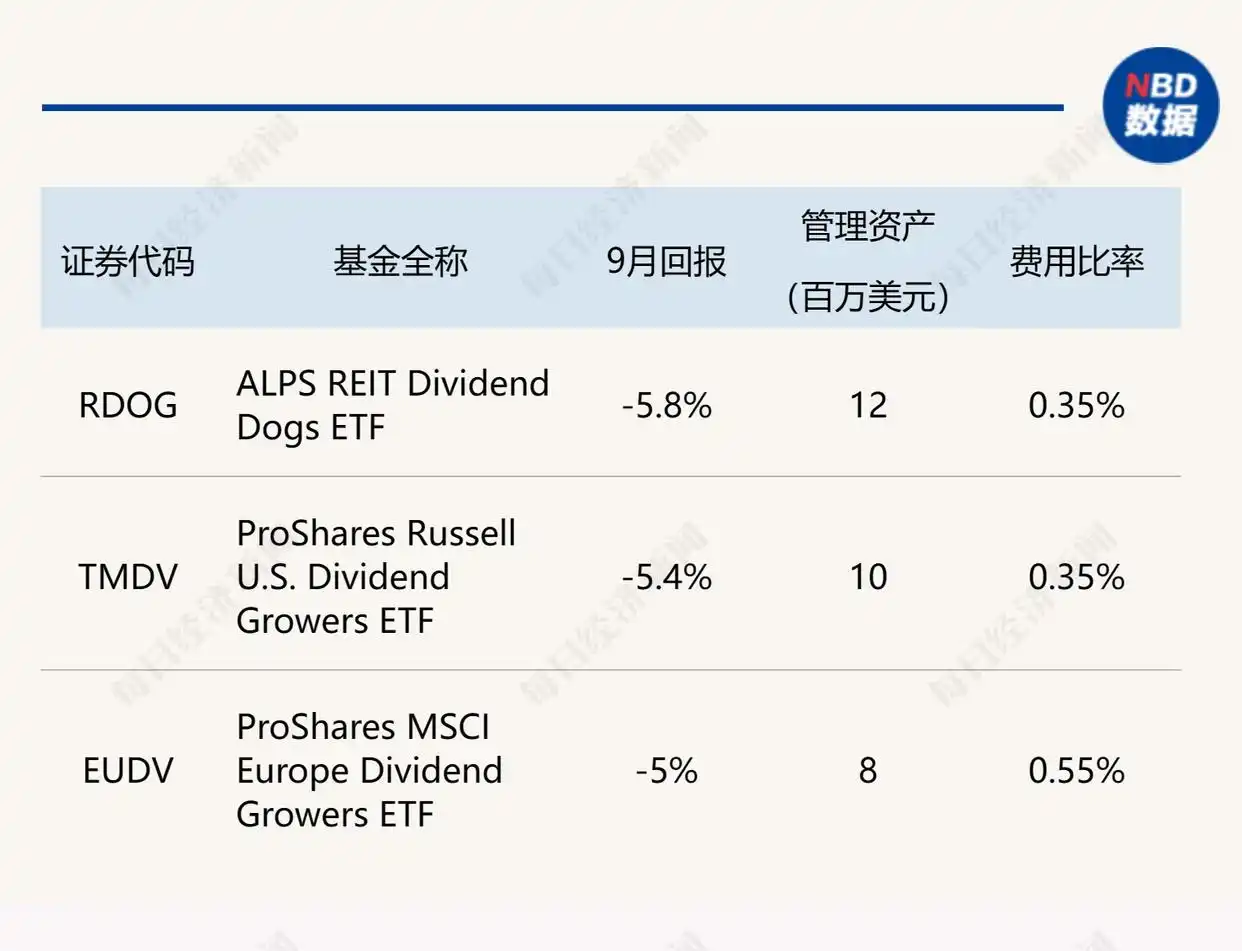This screenshot has height=951, width=1242.
Task: Click the 基金全称 column header
Action: click(x=400, y=261)
